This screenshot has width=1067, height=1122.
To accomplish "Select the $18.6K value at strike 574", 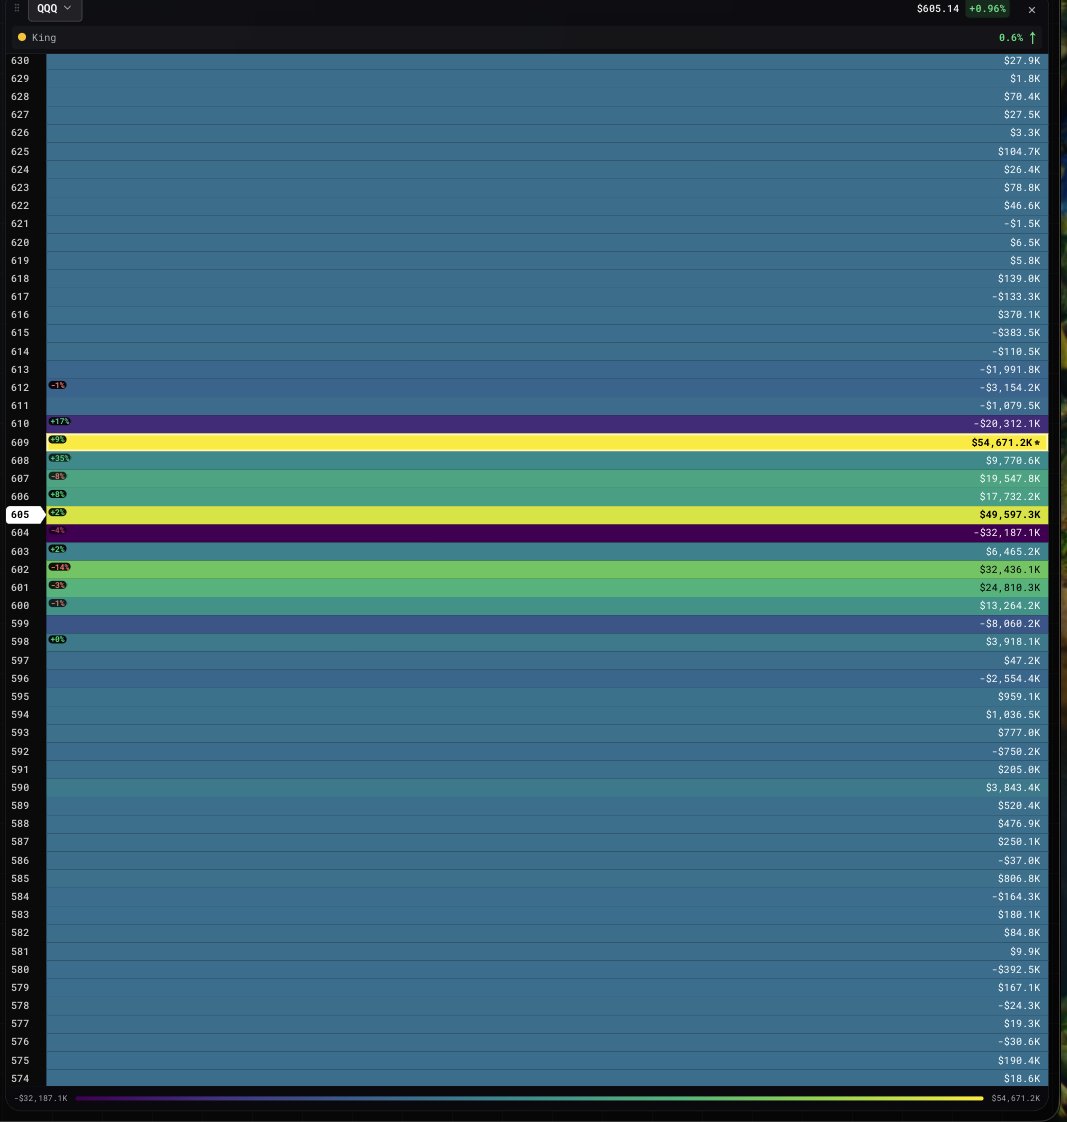I will [x=1022, y=1078].
